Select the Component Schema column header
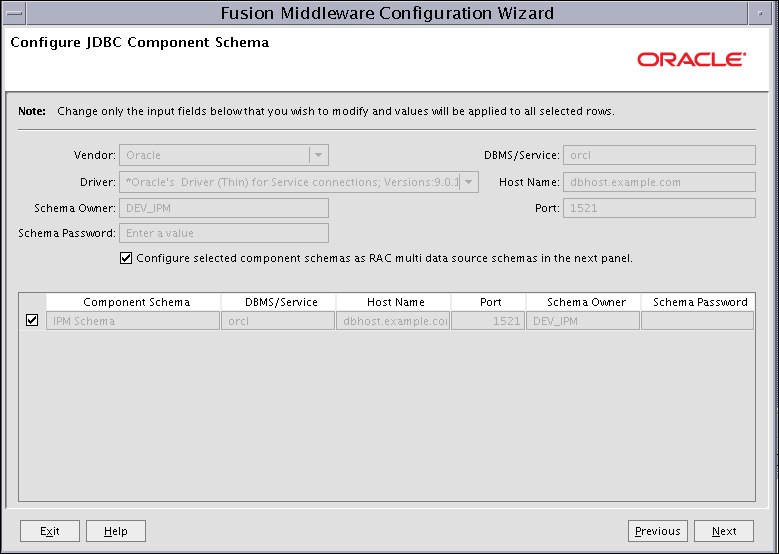 (134, 302)
